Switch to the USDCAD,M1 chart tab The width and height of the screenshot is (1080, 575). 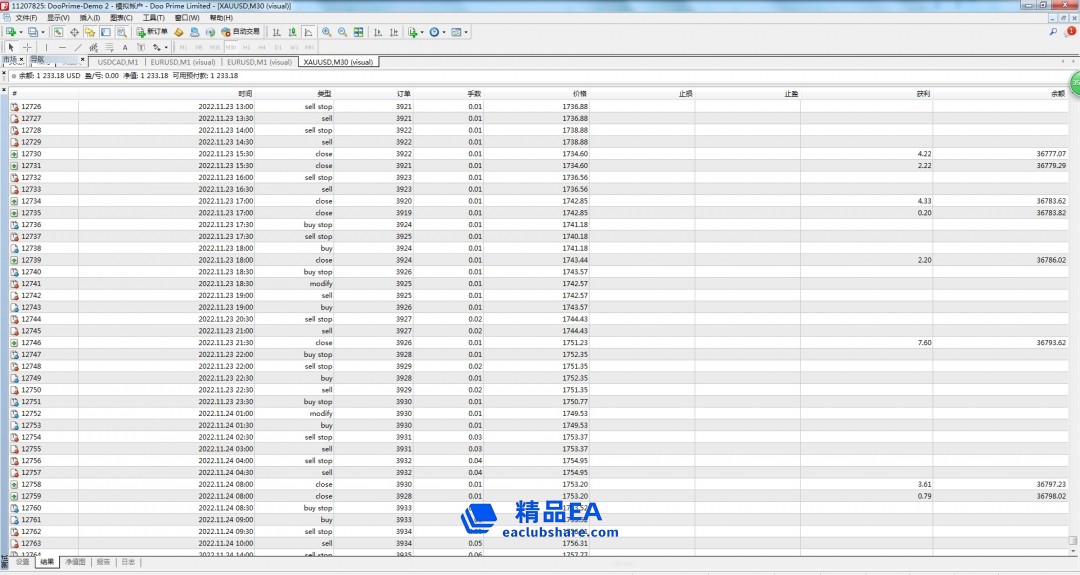tap(119, 62)
